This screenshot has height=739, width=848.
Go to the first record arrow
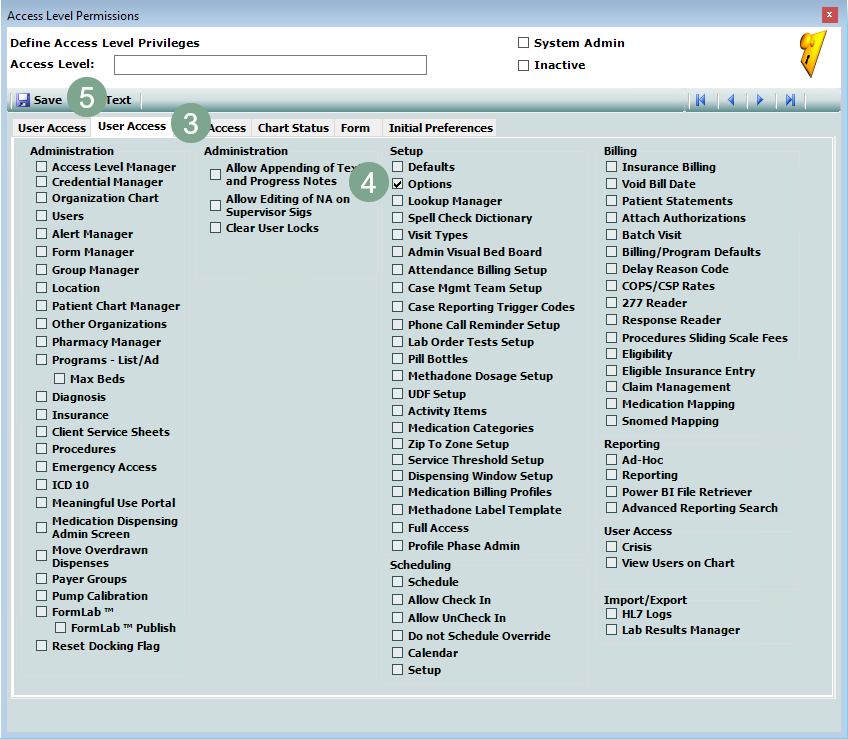tap(701, 100)
